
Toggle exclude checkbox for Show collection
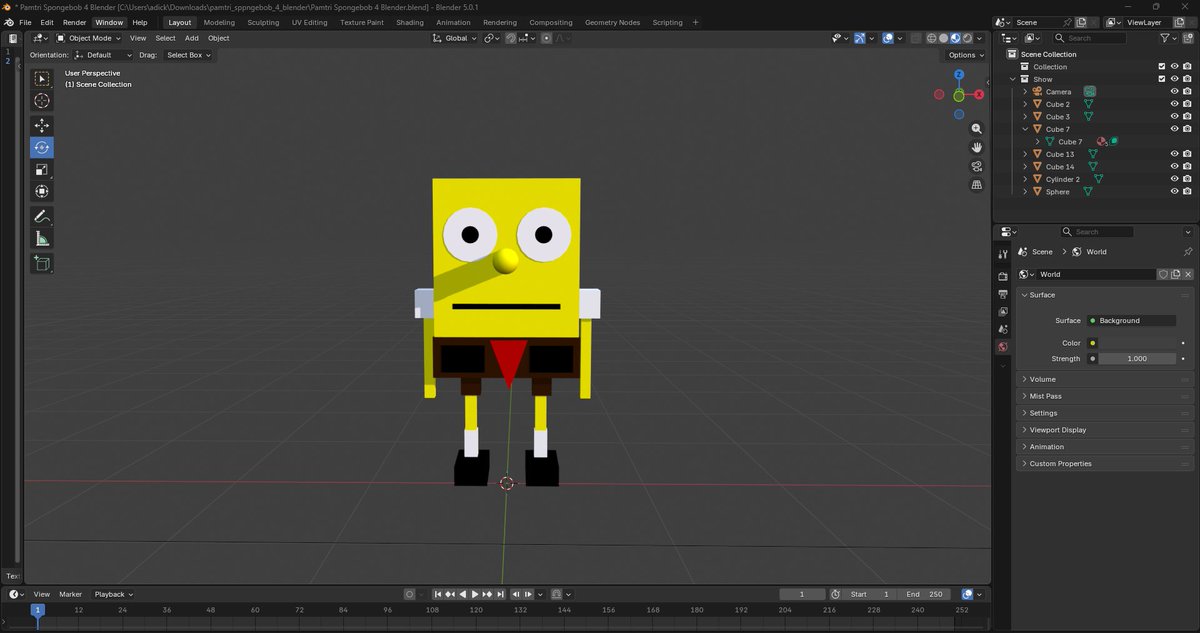coord(1162,79)
